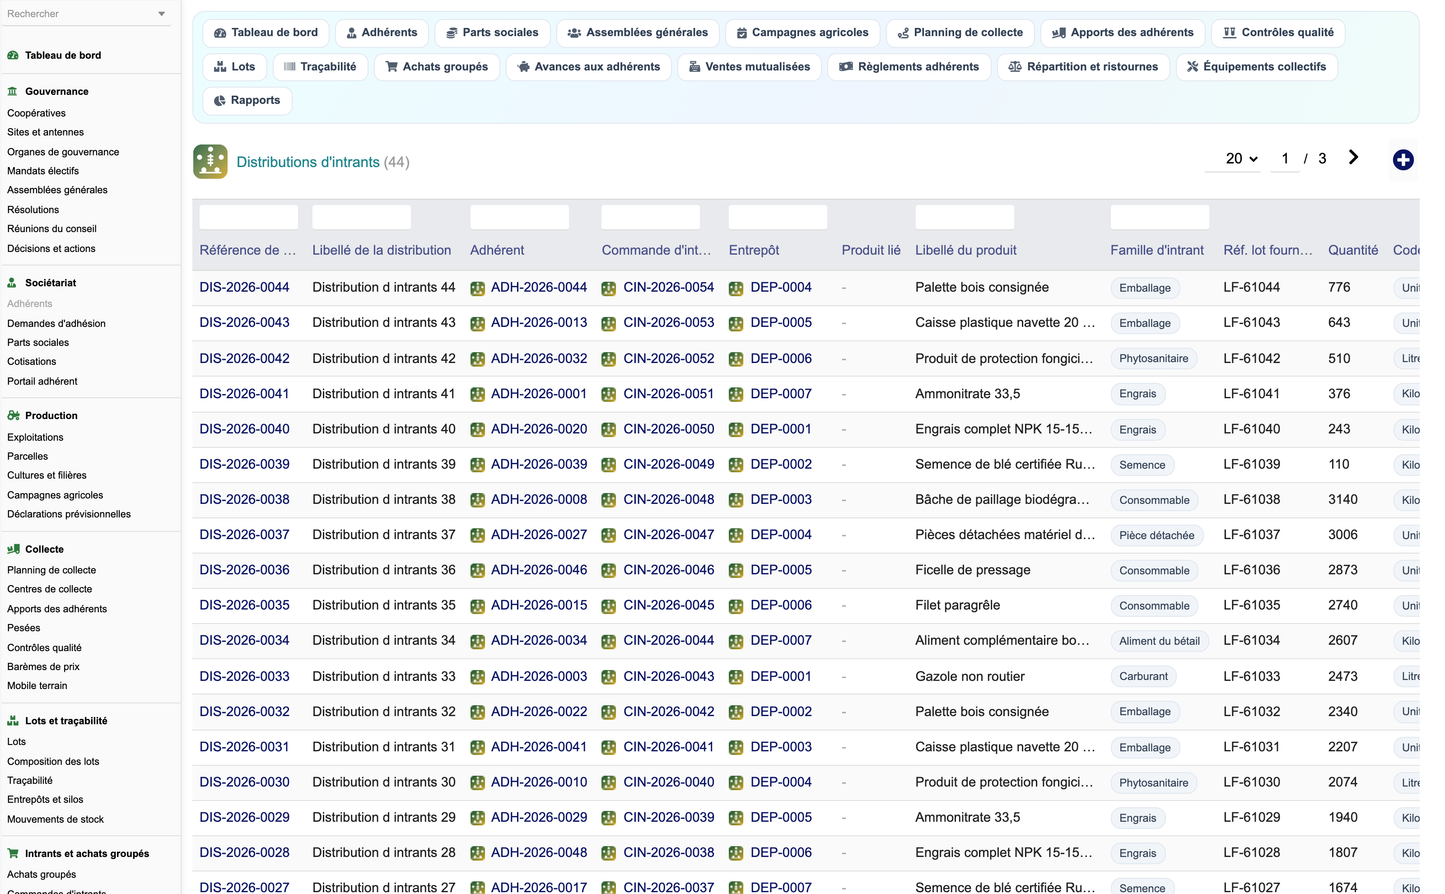
Task: Add a new distribution with plus icon
Action: (x=1403, y=160)
